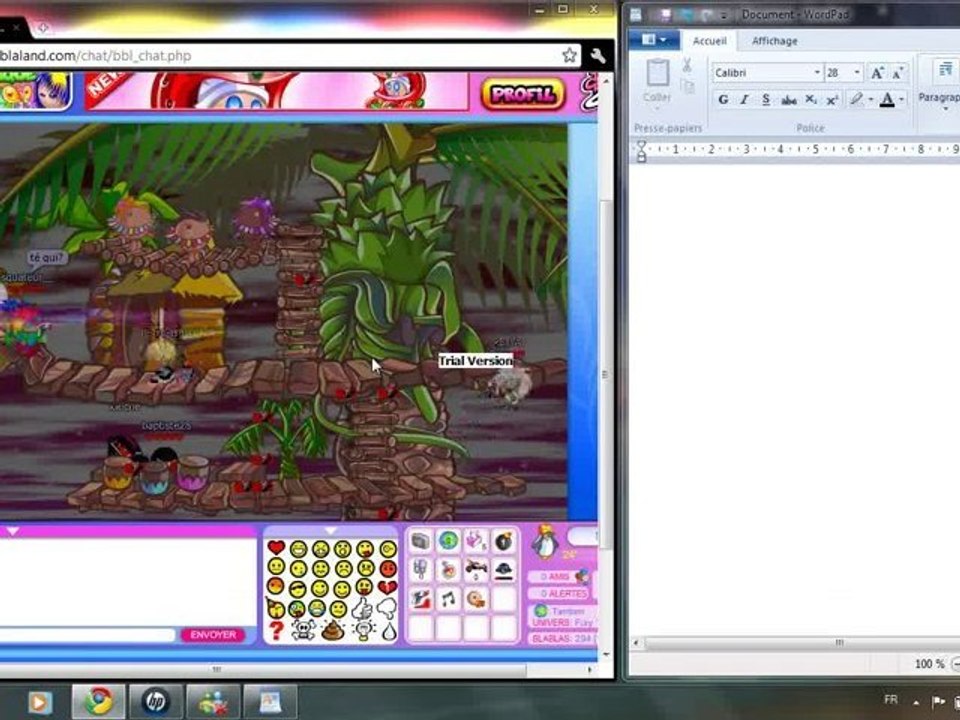960x720 pixels.
Task: Insert the thought cloud emoticon
Action: [387, 609]
